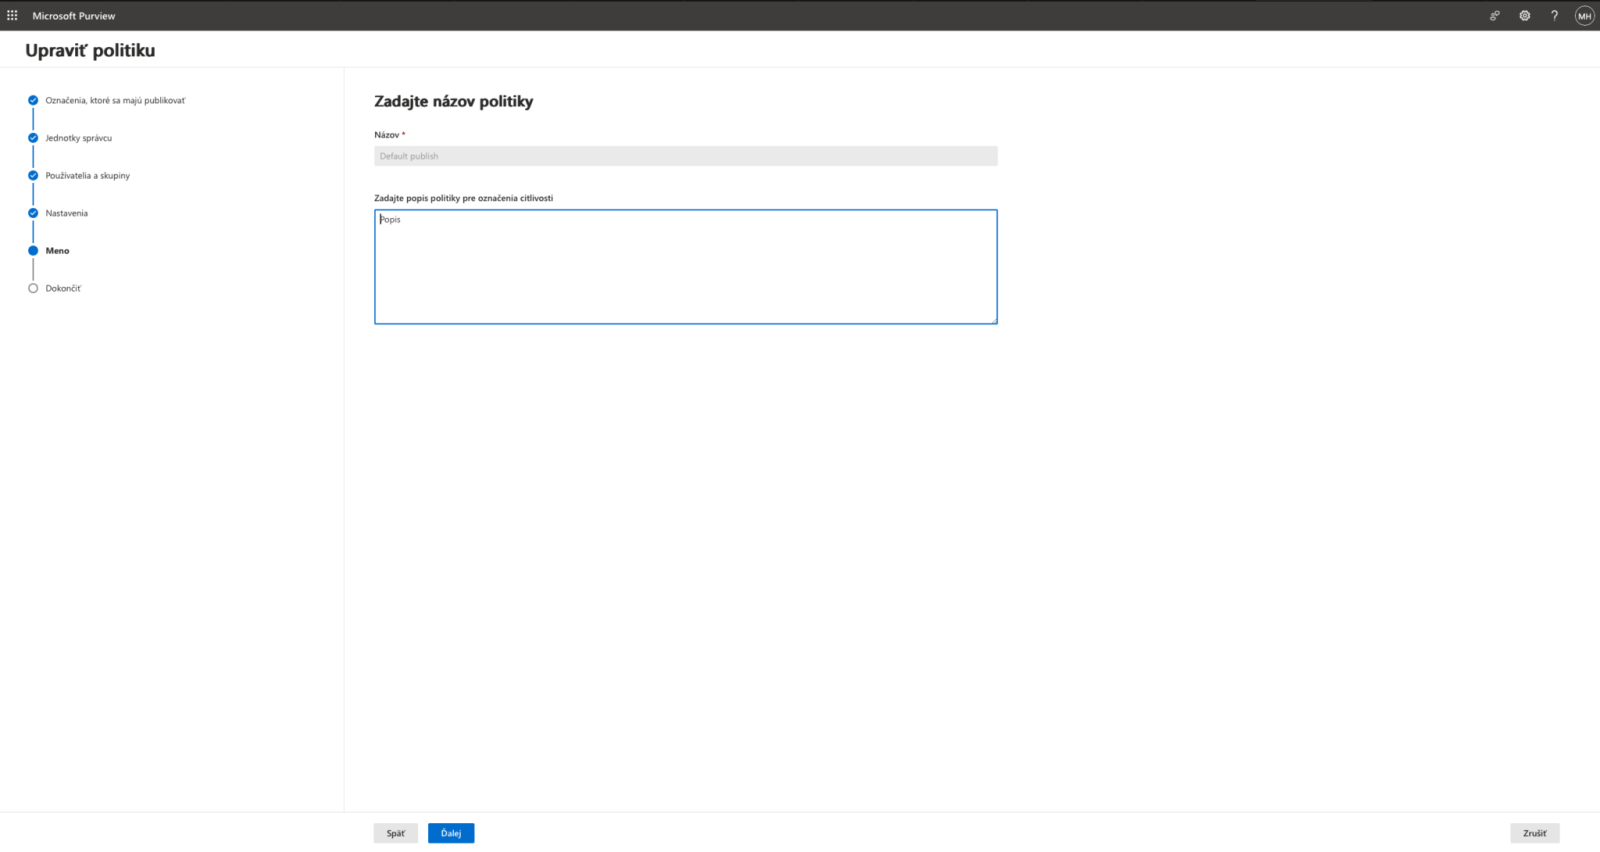Click the Zrušiť button
Viewport: 1600px width, 852px height.
[x=1535, y=833]
